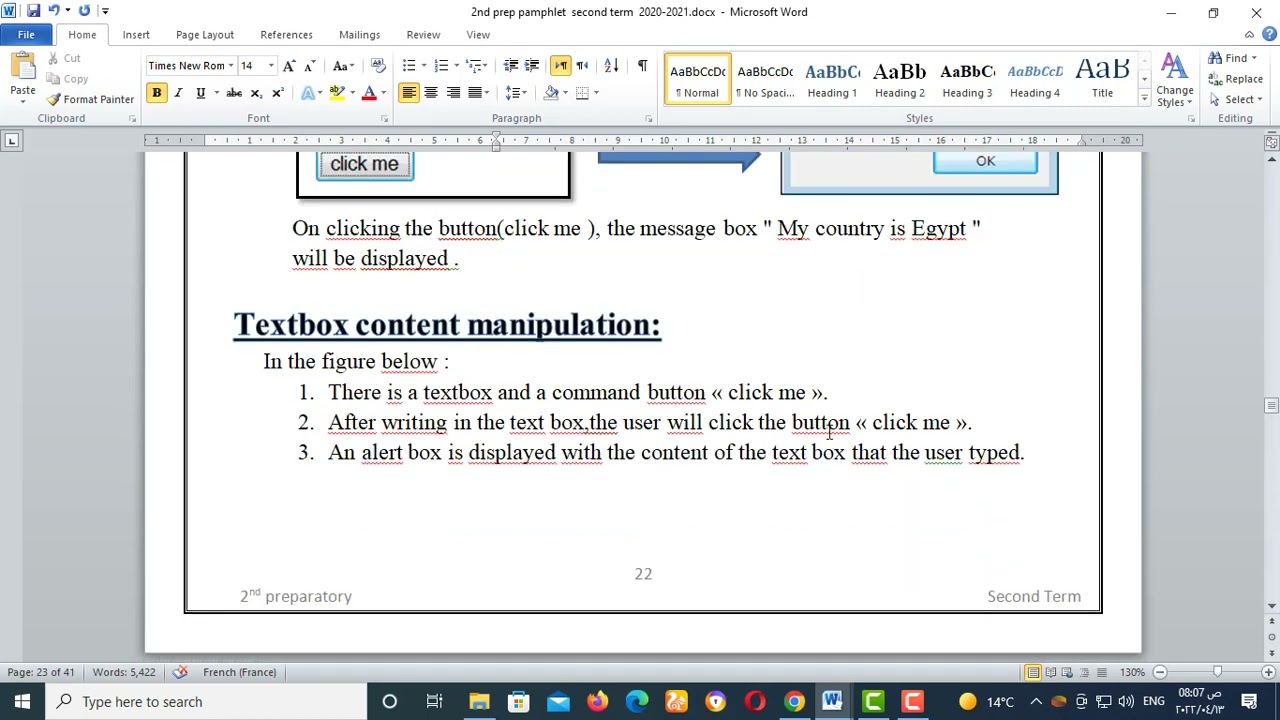Toggle Show/Hide paragraph marks

(642, 66)
